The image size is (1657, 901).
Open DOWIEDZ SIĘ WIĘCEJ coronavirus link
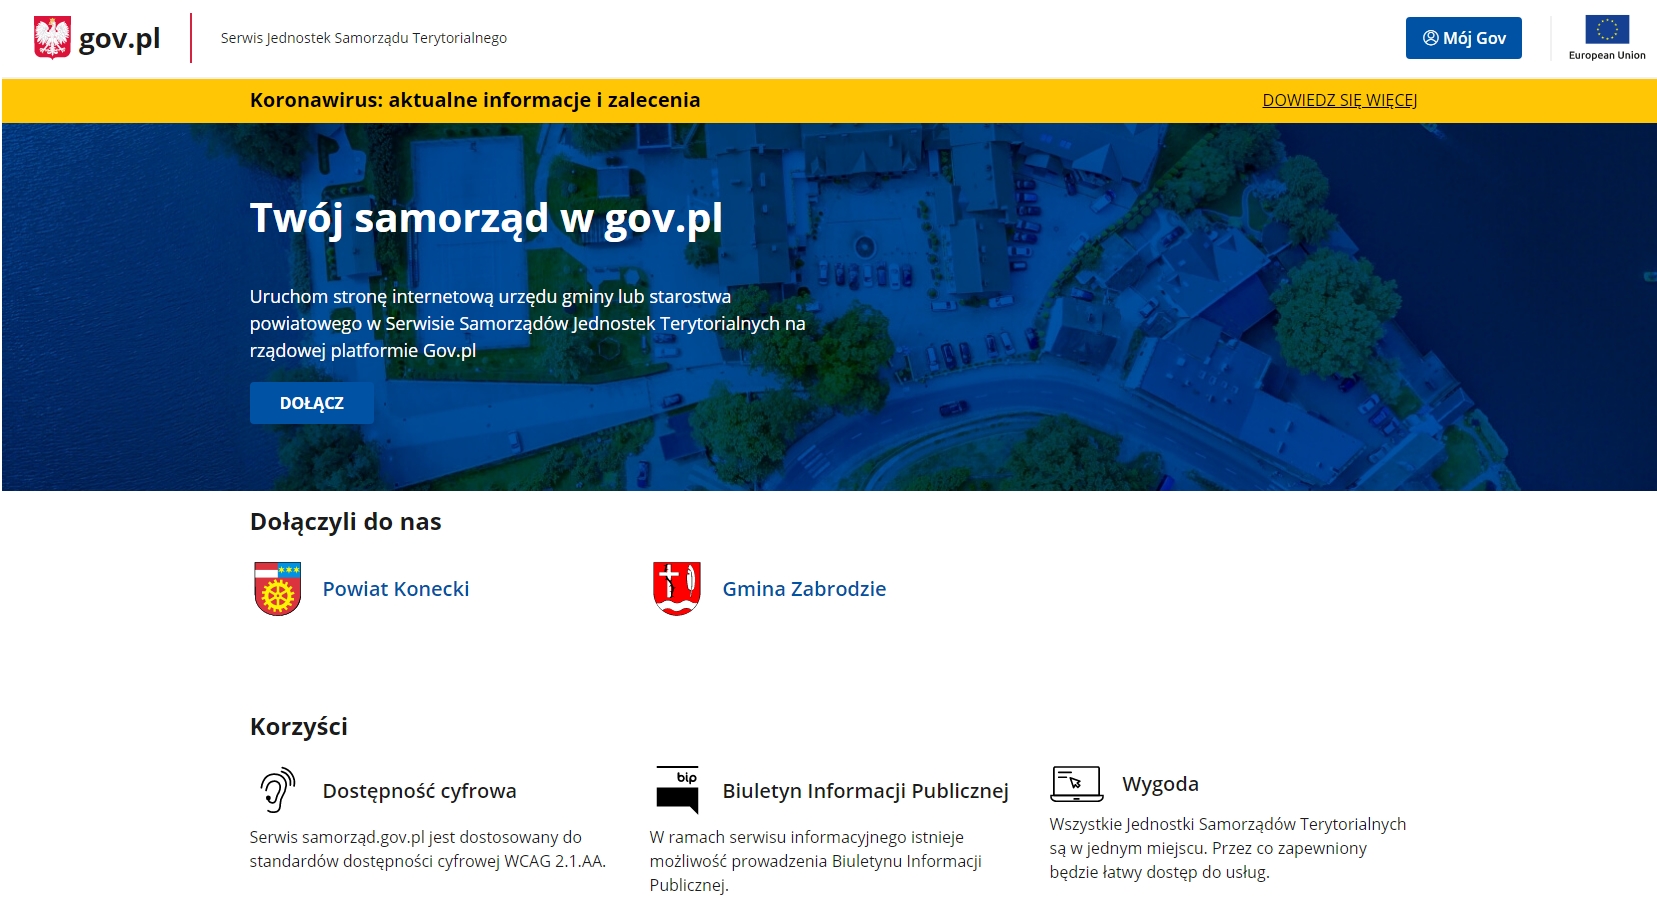click(x=1339, y=100)
